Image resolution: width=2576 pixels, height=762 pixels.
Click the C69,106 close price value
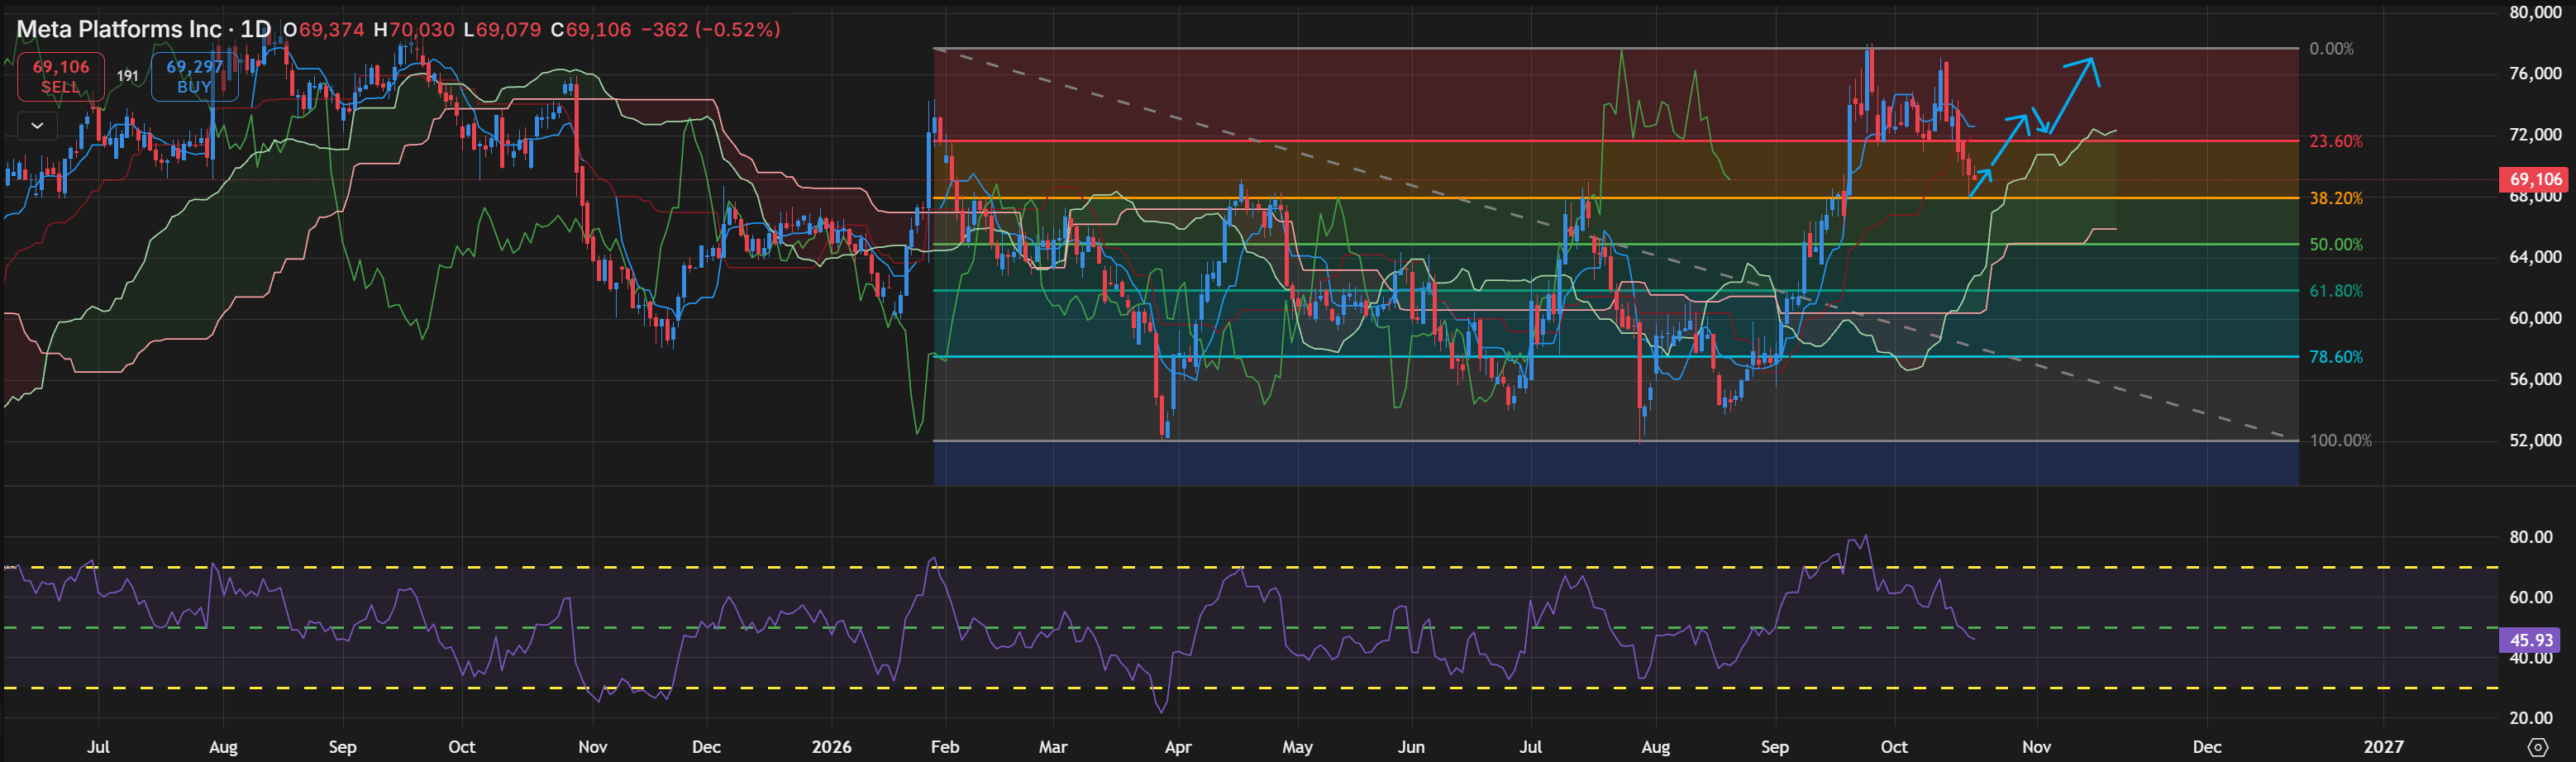[x=591, y=30]
